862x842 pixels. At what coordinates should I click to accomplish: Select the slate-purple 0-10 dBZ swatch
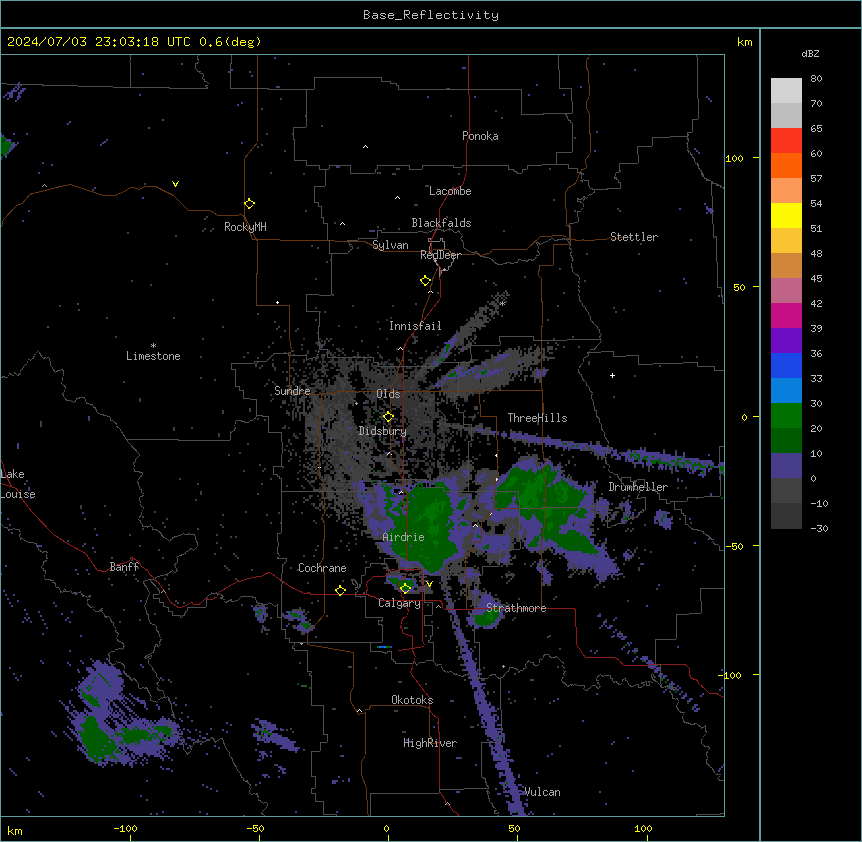coord(786,466)
